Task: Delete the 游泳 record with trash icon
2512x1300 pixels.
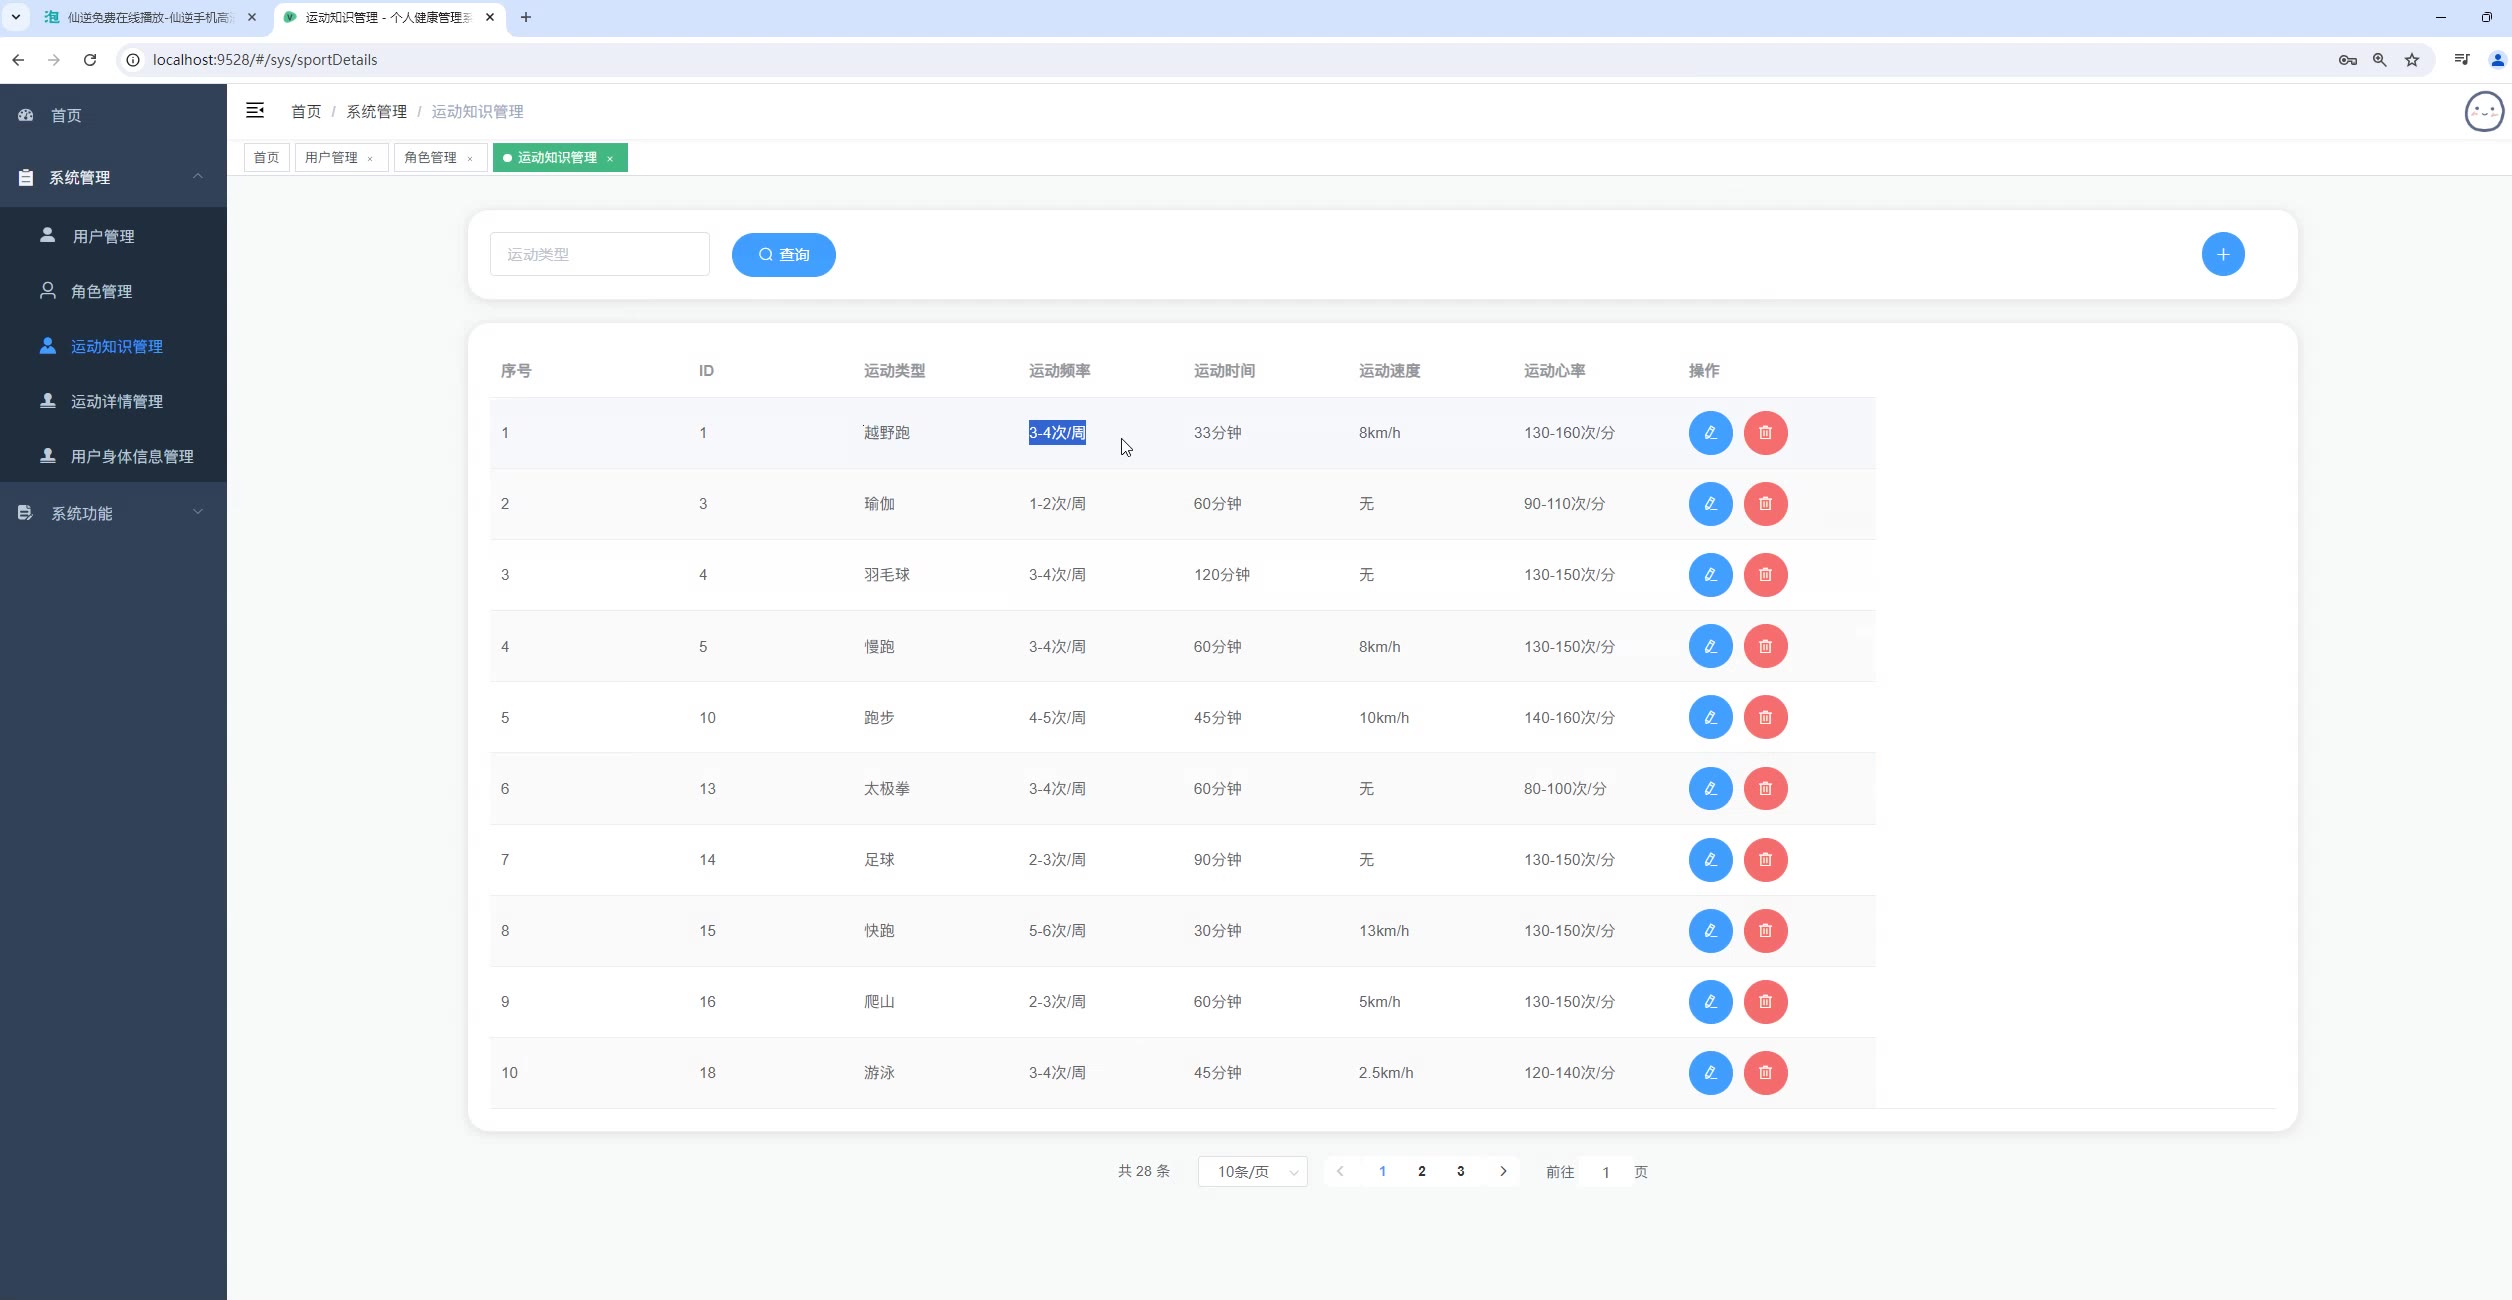Action: point(1765,1073)
